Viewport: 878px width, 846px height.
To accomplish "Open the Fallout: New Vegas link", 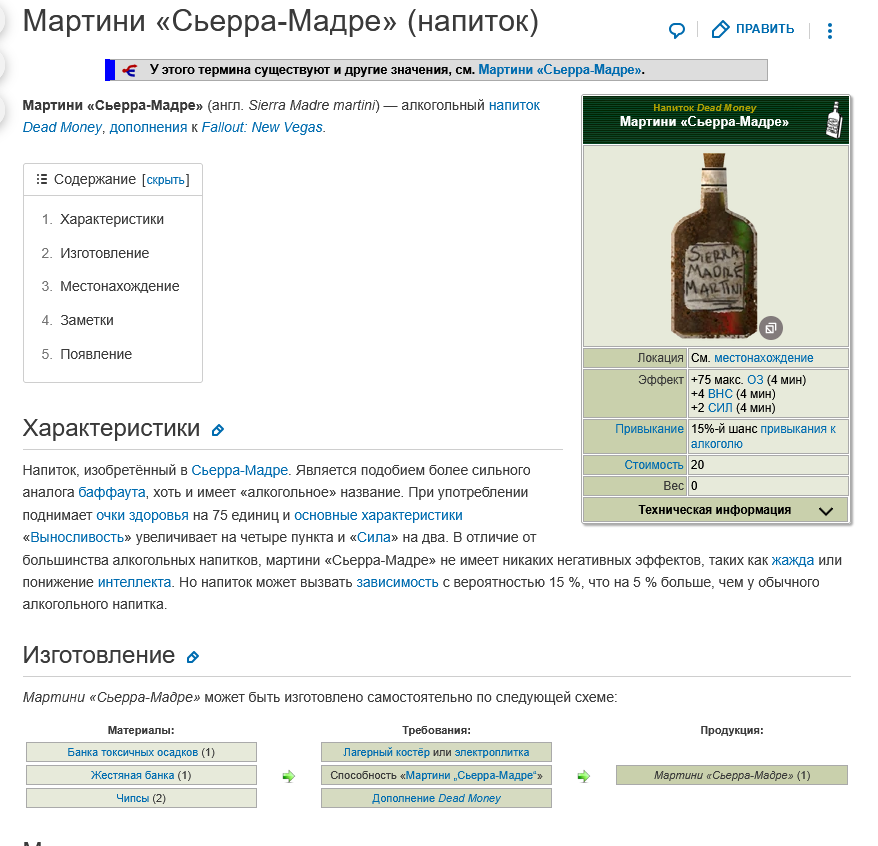I will click(x=262, y=127).
